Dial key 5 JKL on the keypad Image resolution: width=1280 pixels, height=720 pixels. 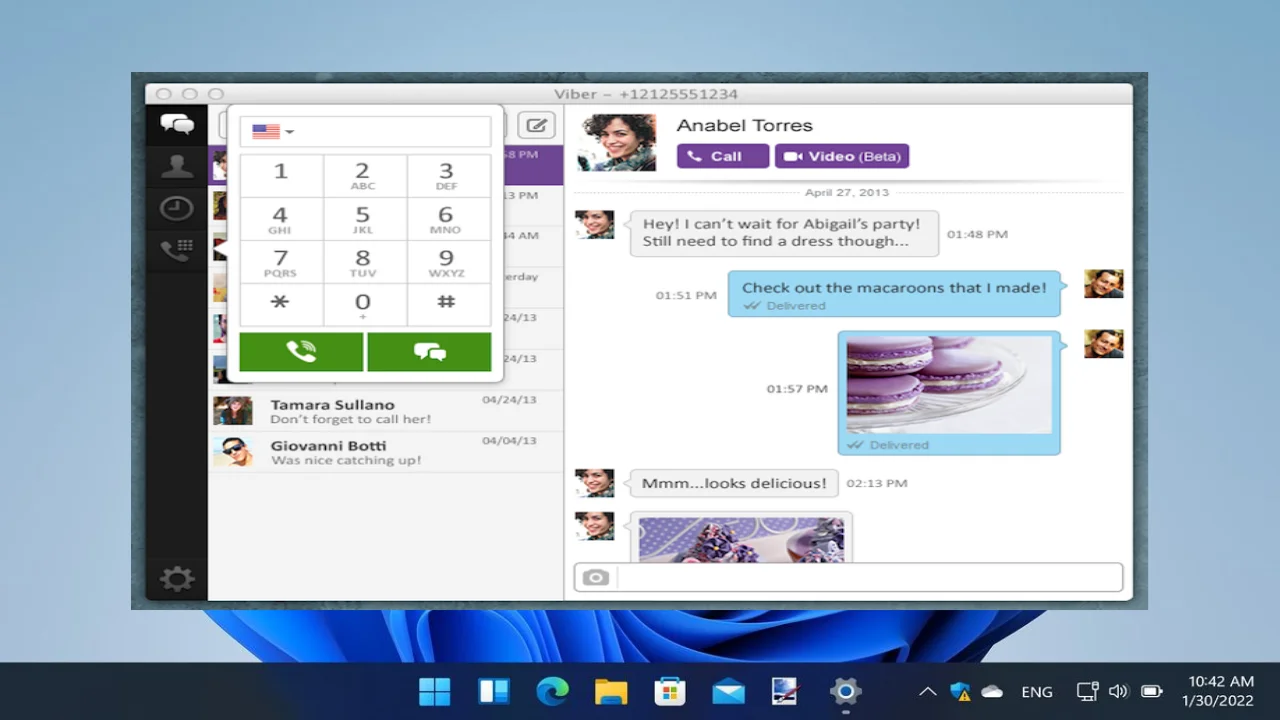[364, 219]
